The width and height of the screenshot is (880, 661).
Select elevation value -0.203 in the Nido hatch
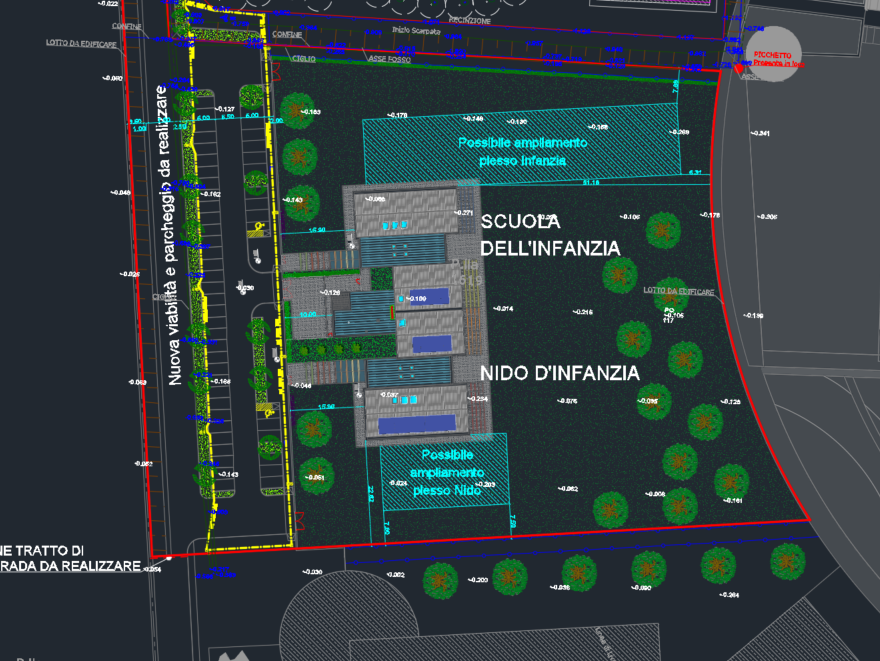click(x=485, y=484)
